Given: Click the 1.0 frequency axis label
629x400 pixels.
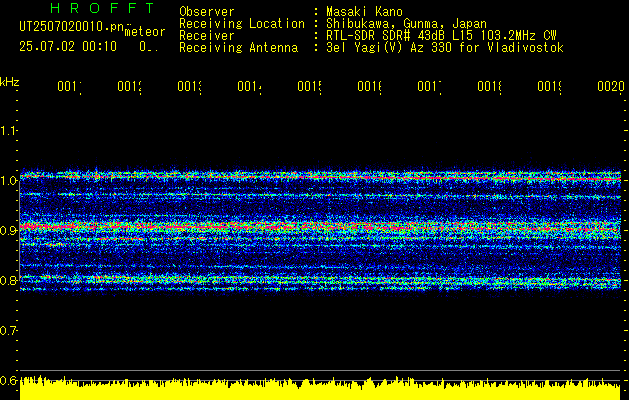Looking at the screenshot, I should point(8,181).
